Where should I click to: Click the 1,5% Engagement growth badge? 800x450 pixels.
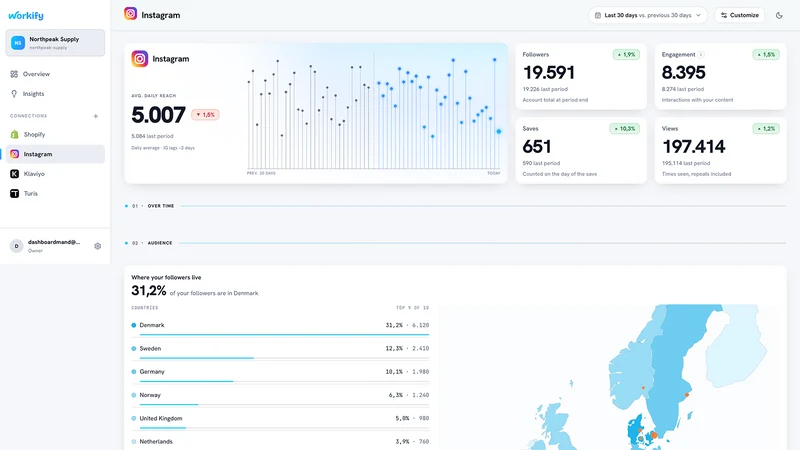click(x=766, y=55)
